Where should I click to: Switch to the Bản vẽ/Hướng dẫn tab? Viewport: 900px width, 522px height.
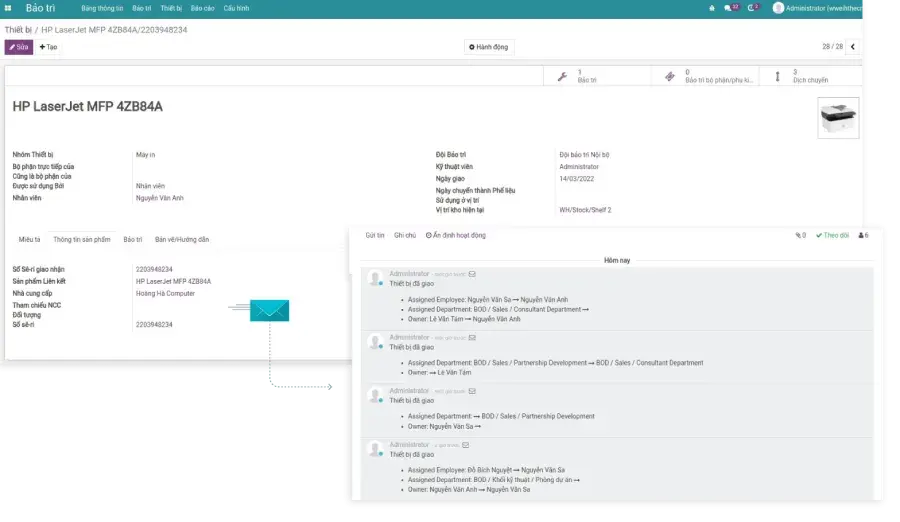[182, 240]
